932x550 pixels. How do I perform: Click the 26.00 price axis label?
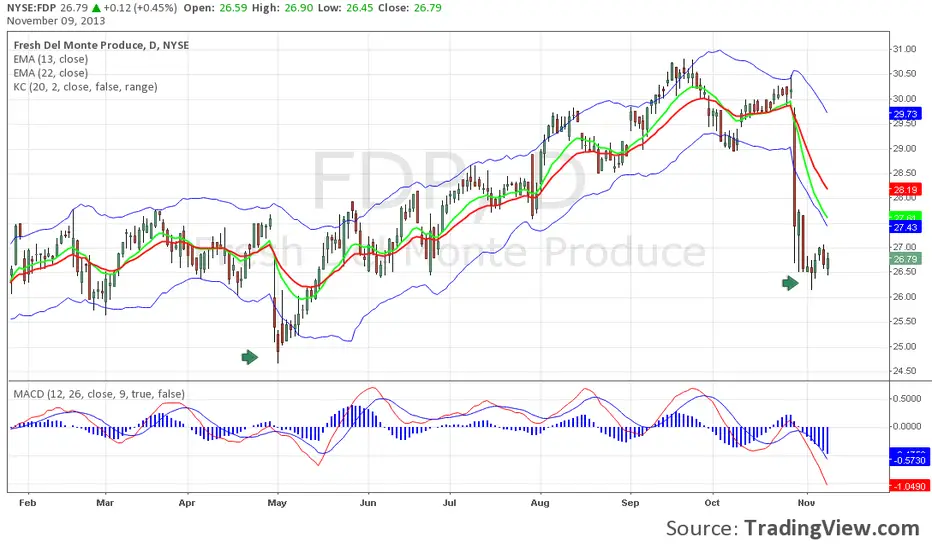pos(905,297)
